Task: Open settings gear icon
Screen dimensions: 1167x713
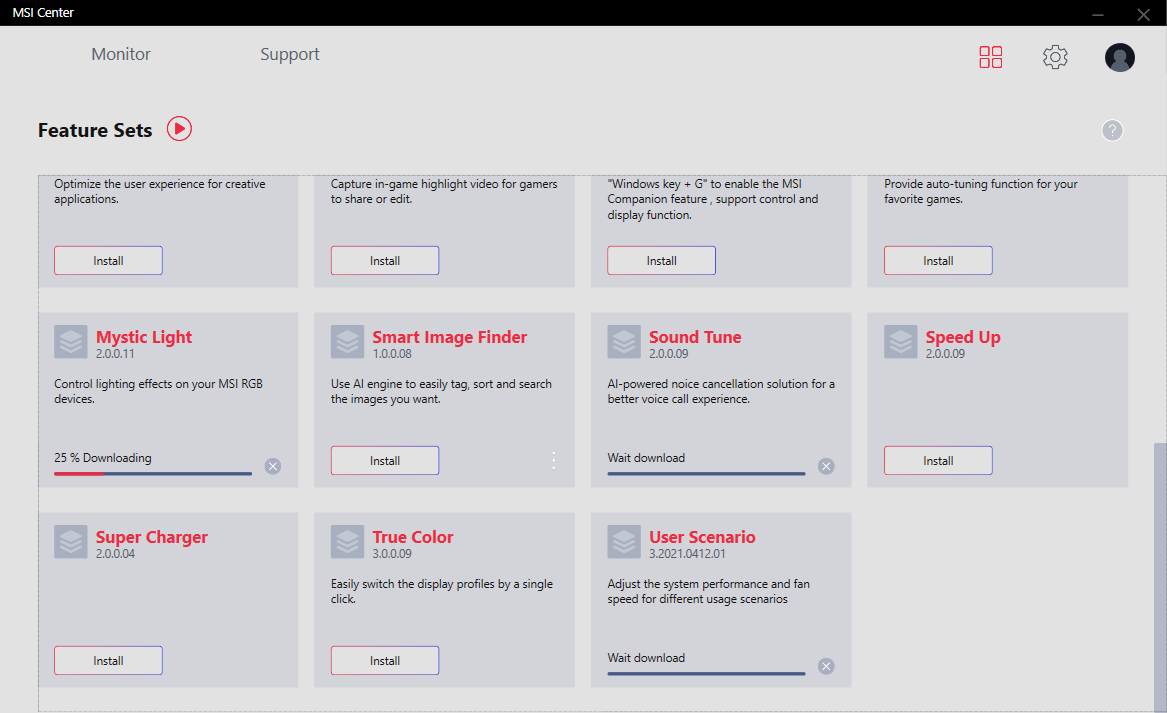Action: click(1055, 57)
